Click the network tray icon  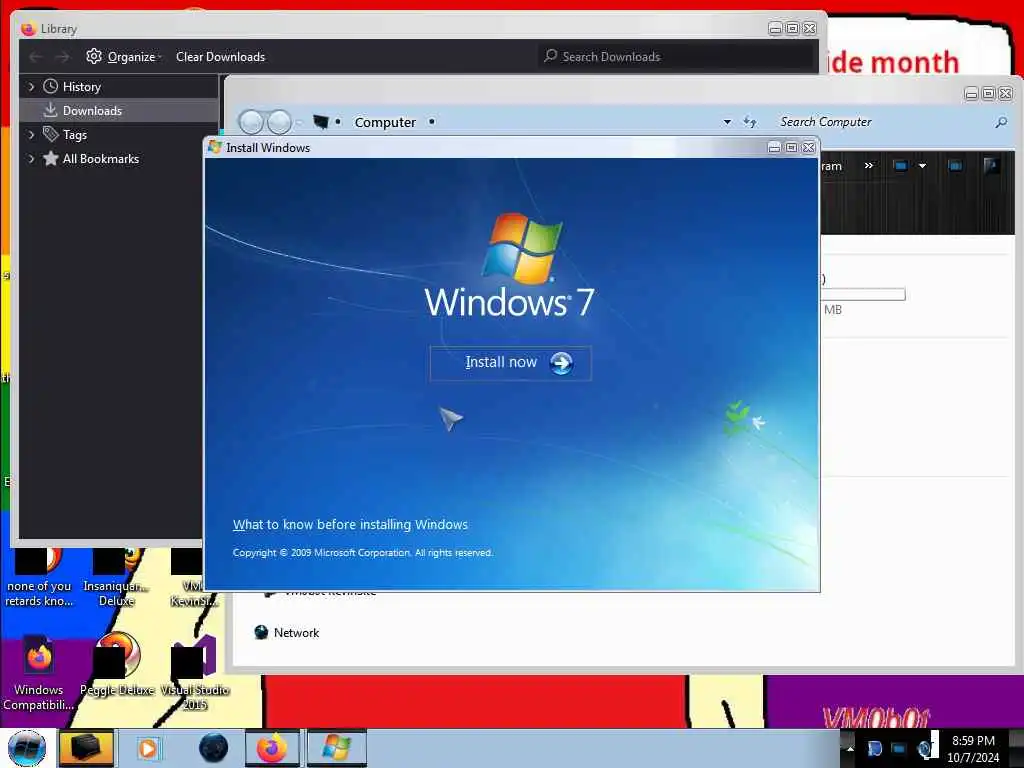click(899, 748)
